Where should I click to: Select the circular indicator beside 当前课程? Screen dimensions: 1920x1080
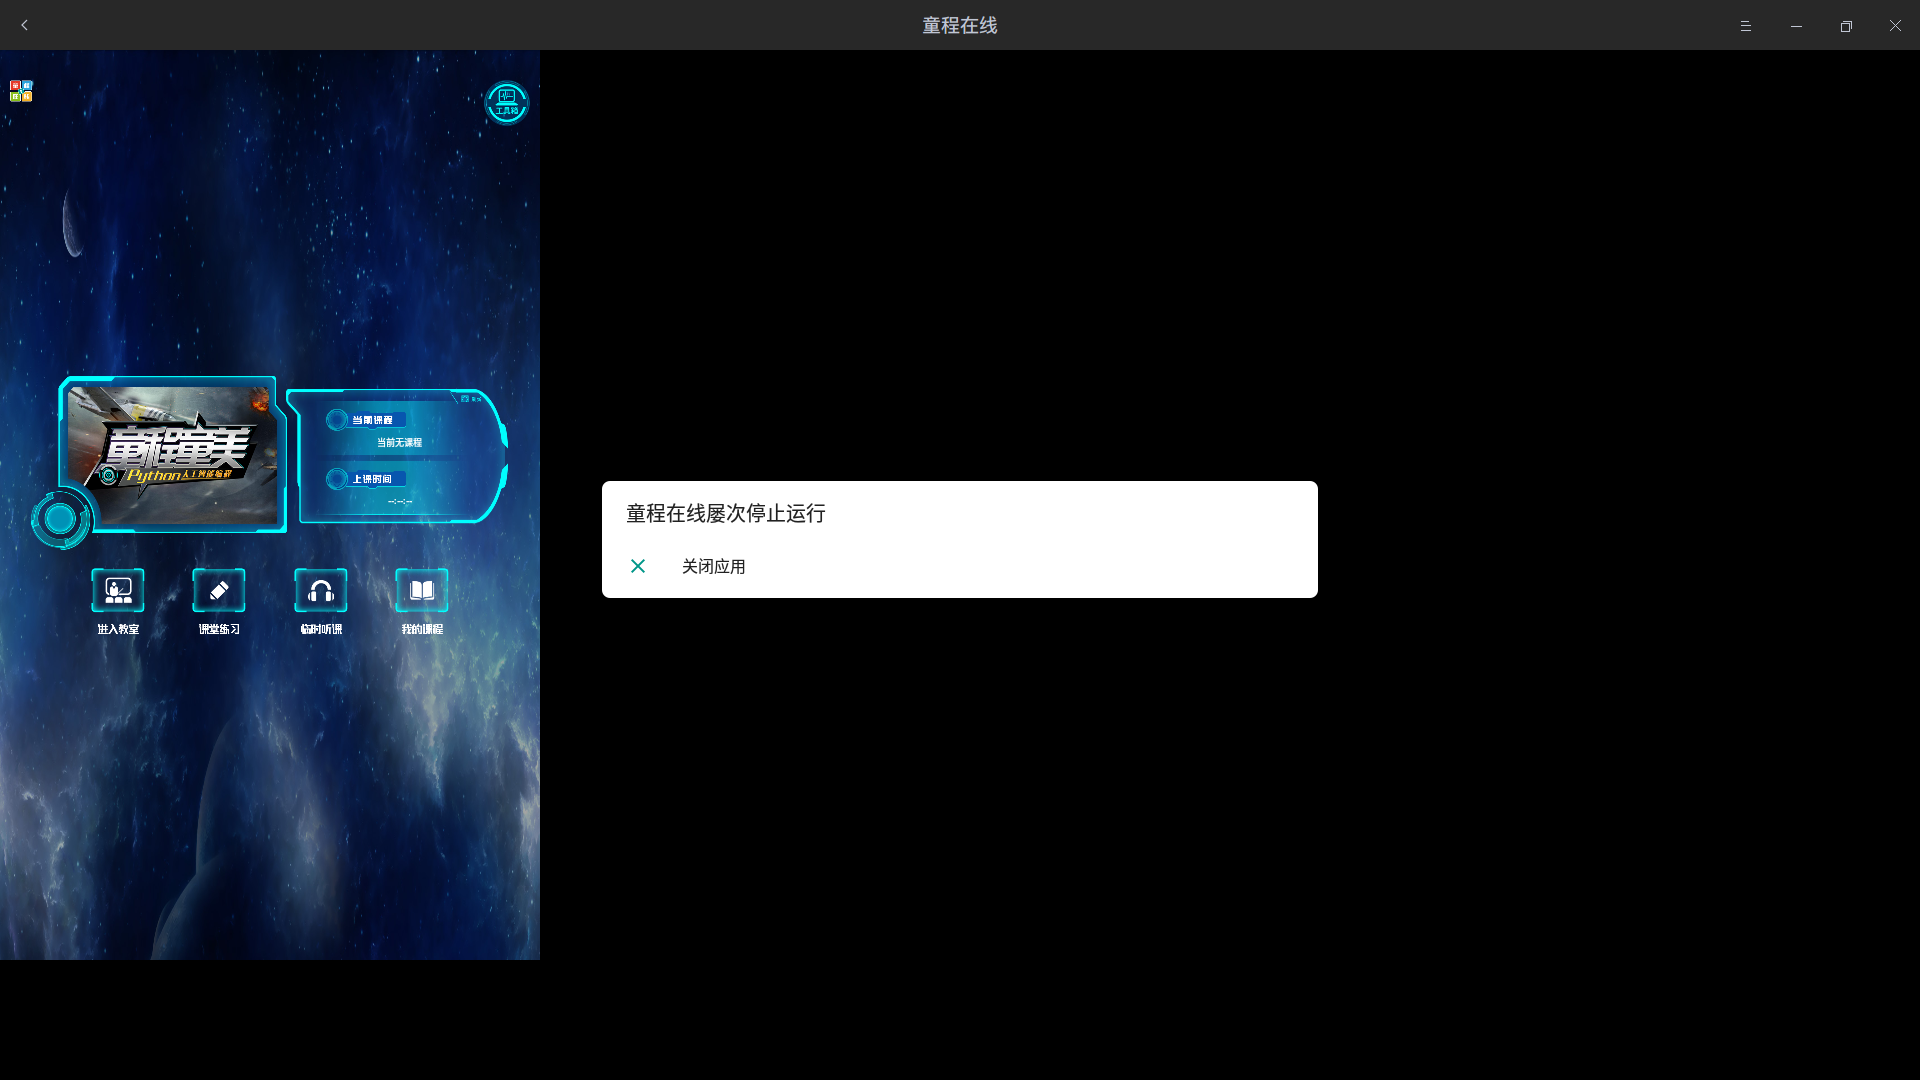[x=336, y=419]
